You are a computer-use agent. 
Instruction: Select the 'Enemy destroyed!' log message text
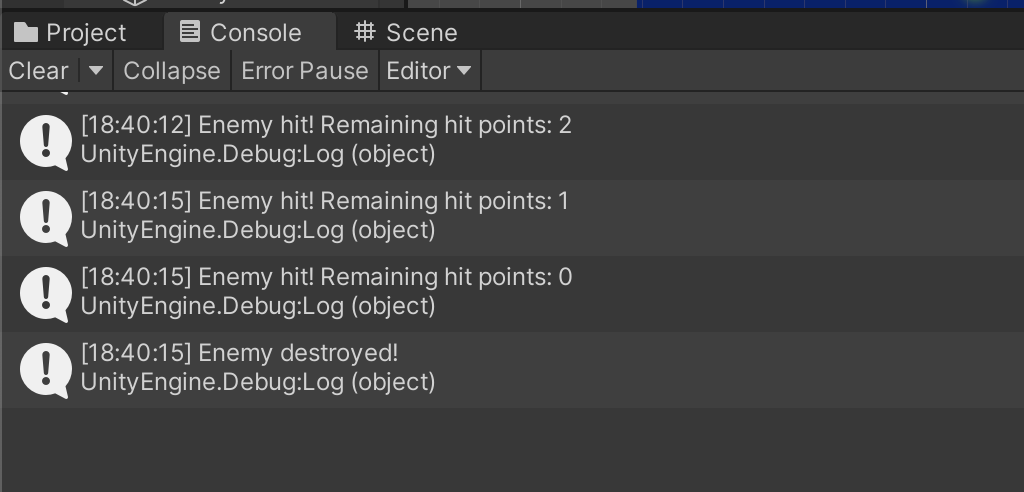298,353
